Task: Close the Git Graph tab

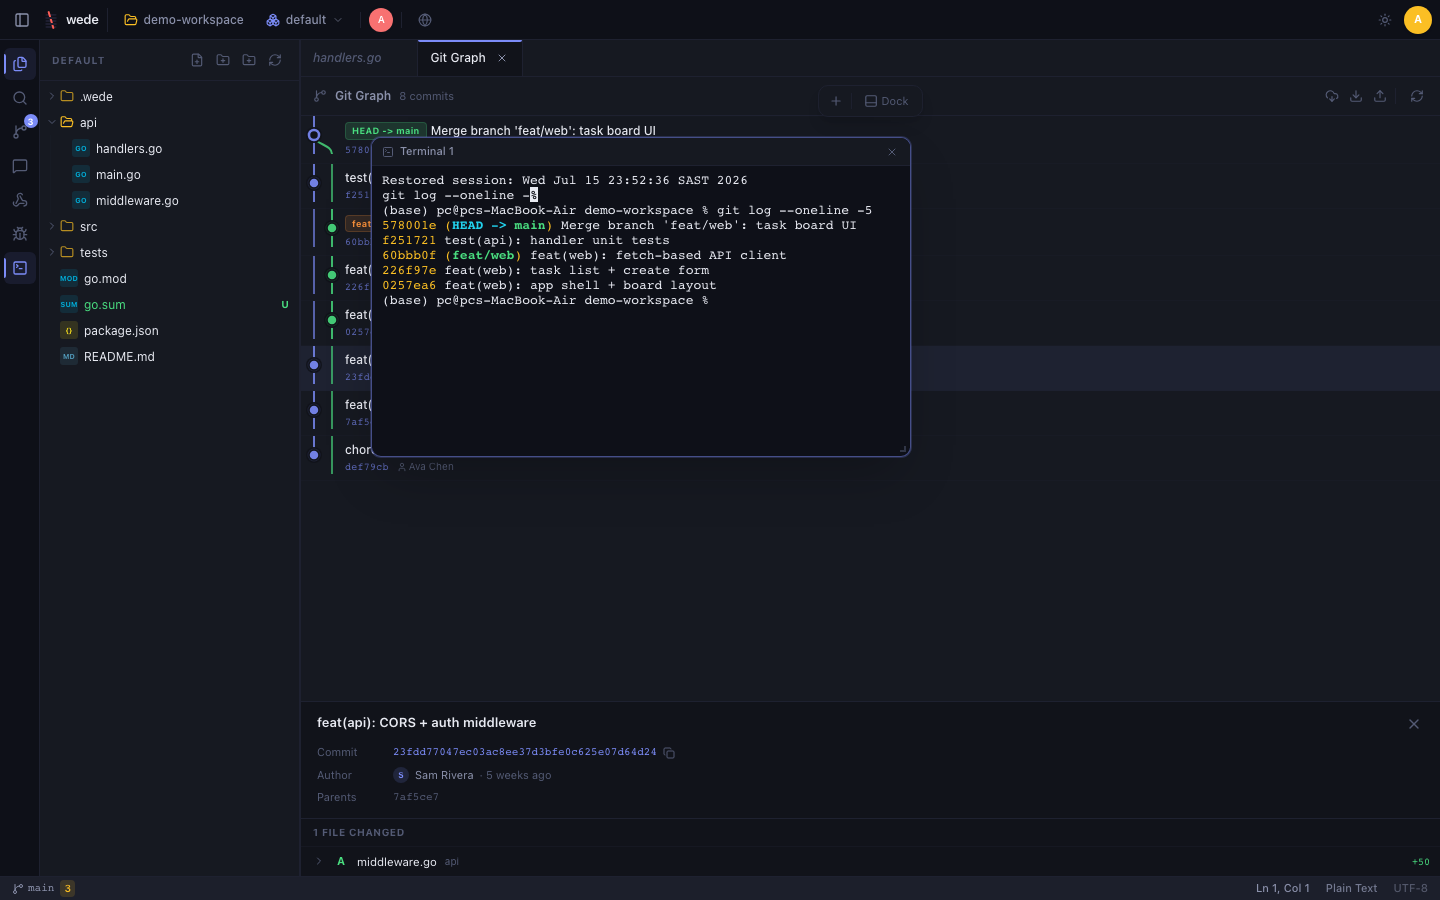Action: coord(502,58)
